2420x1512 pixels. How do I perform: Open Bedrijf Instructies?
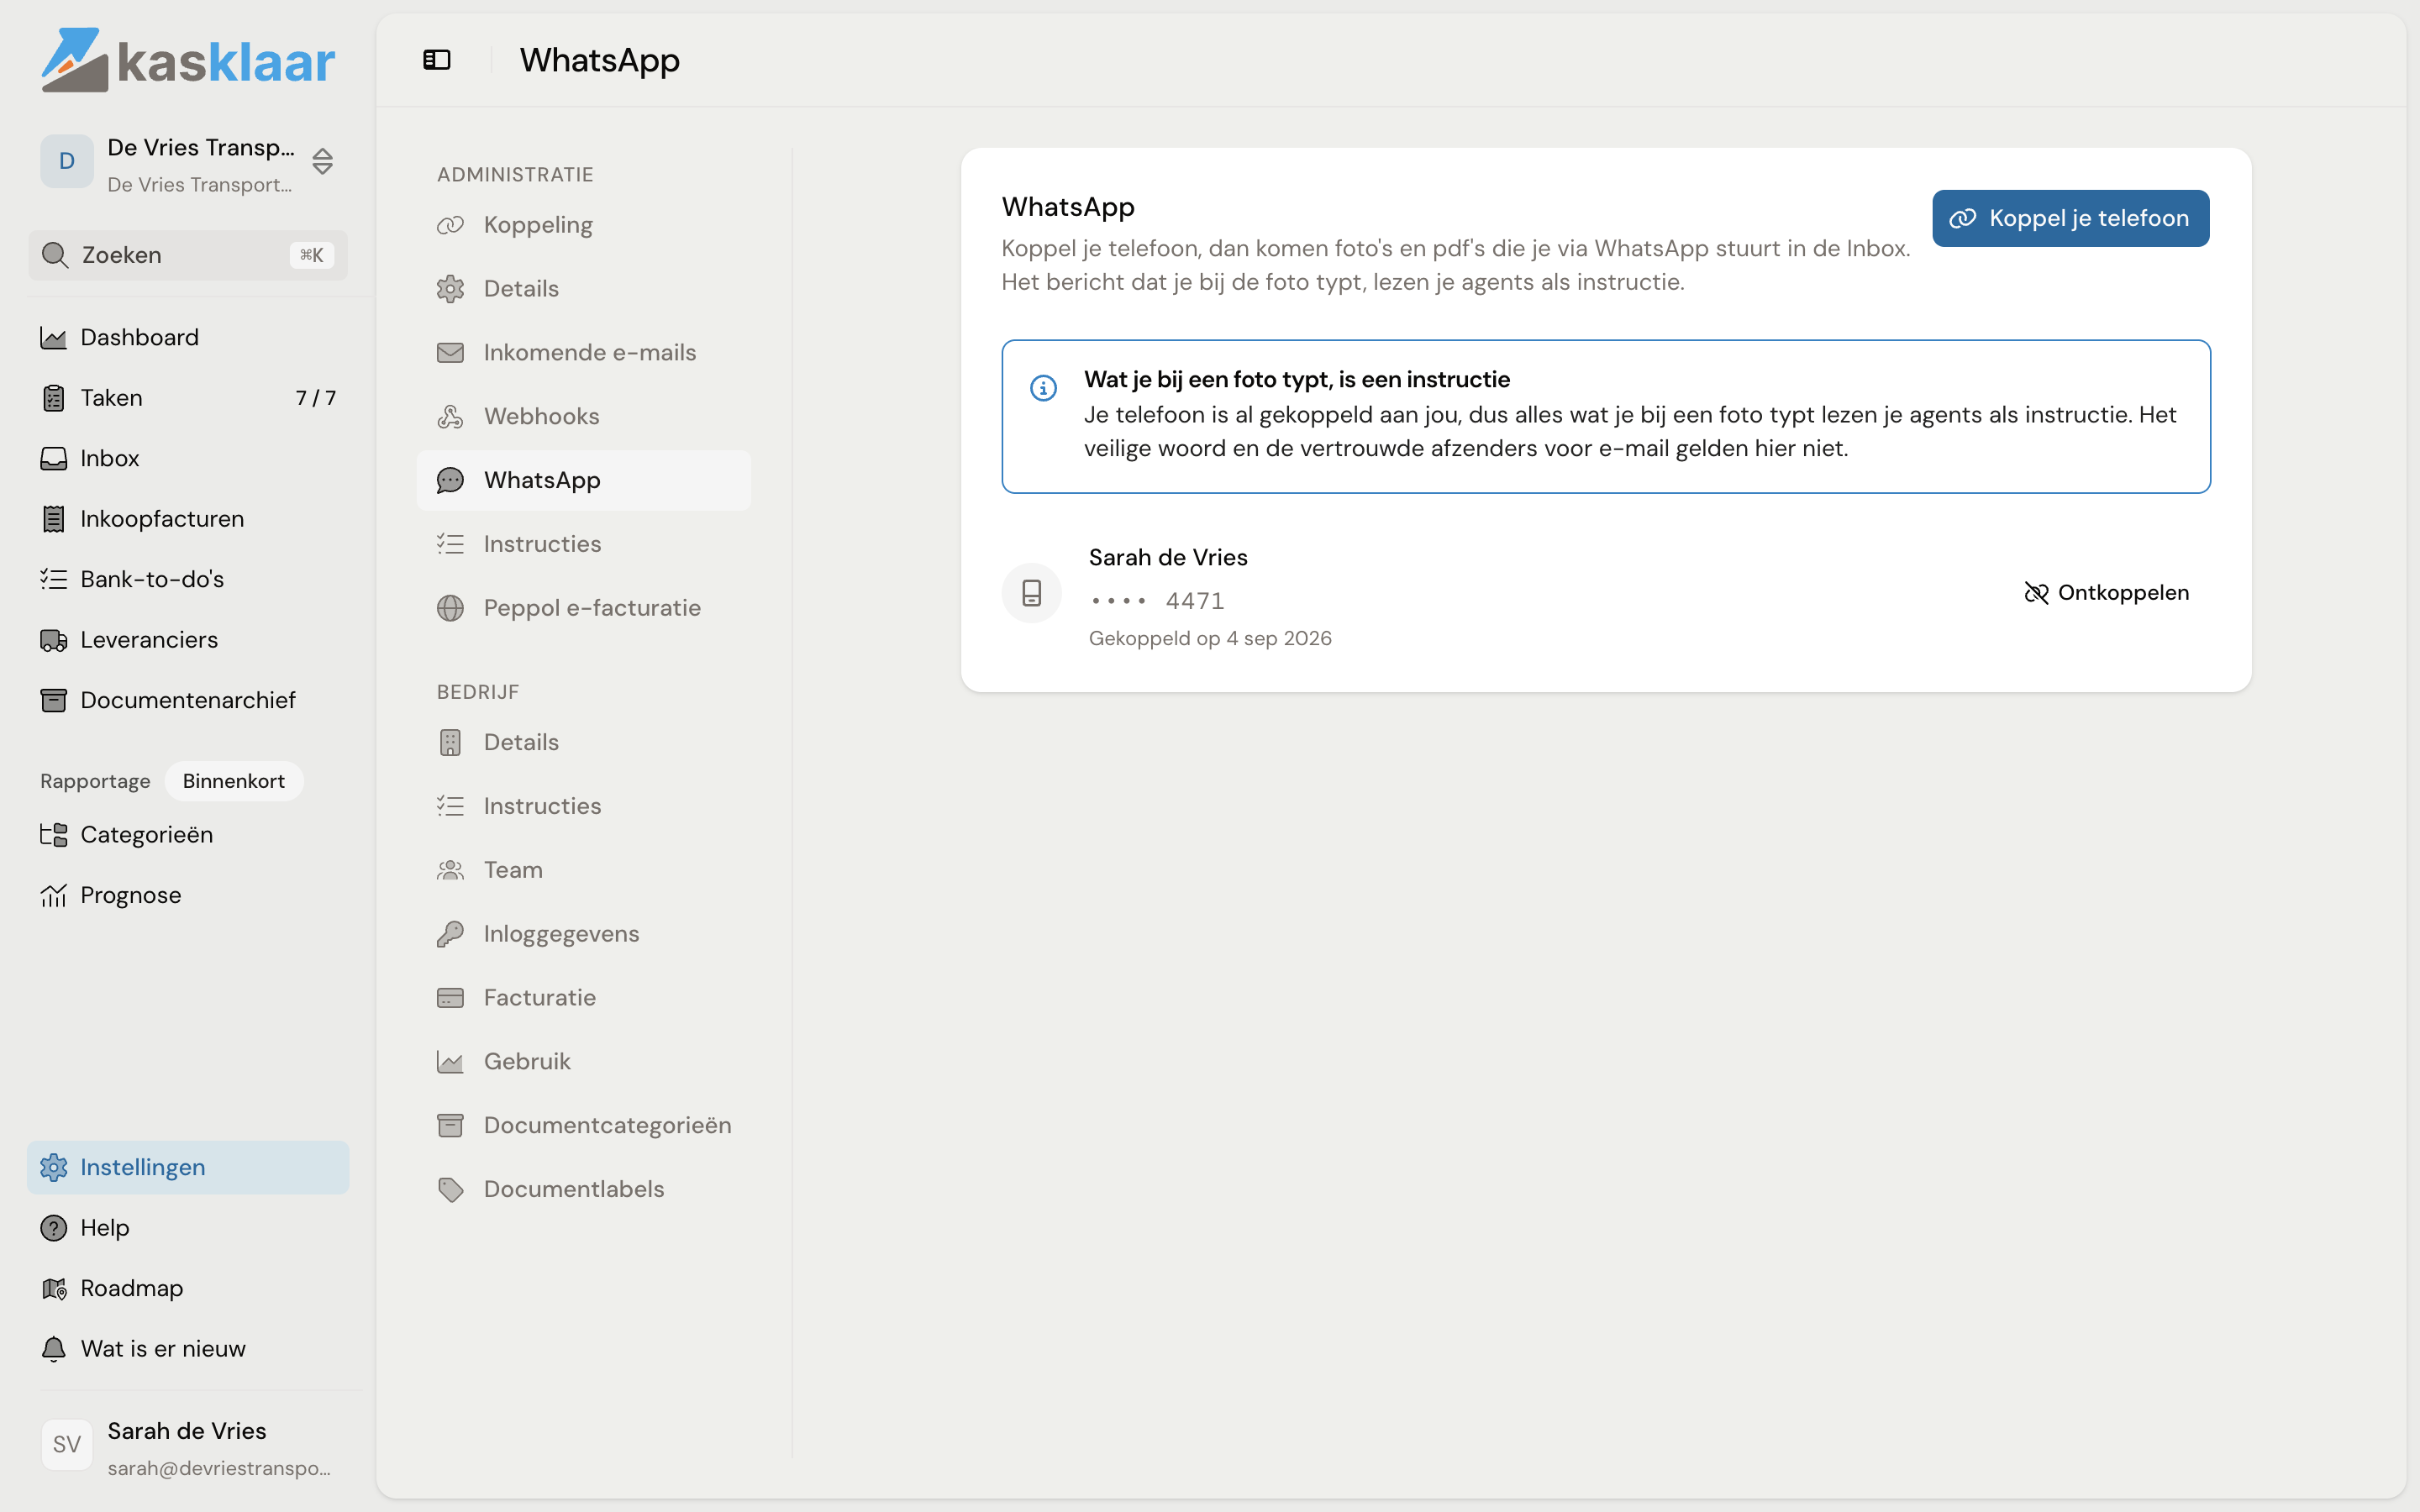[x=584, y=806]
